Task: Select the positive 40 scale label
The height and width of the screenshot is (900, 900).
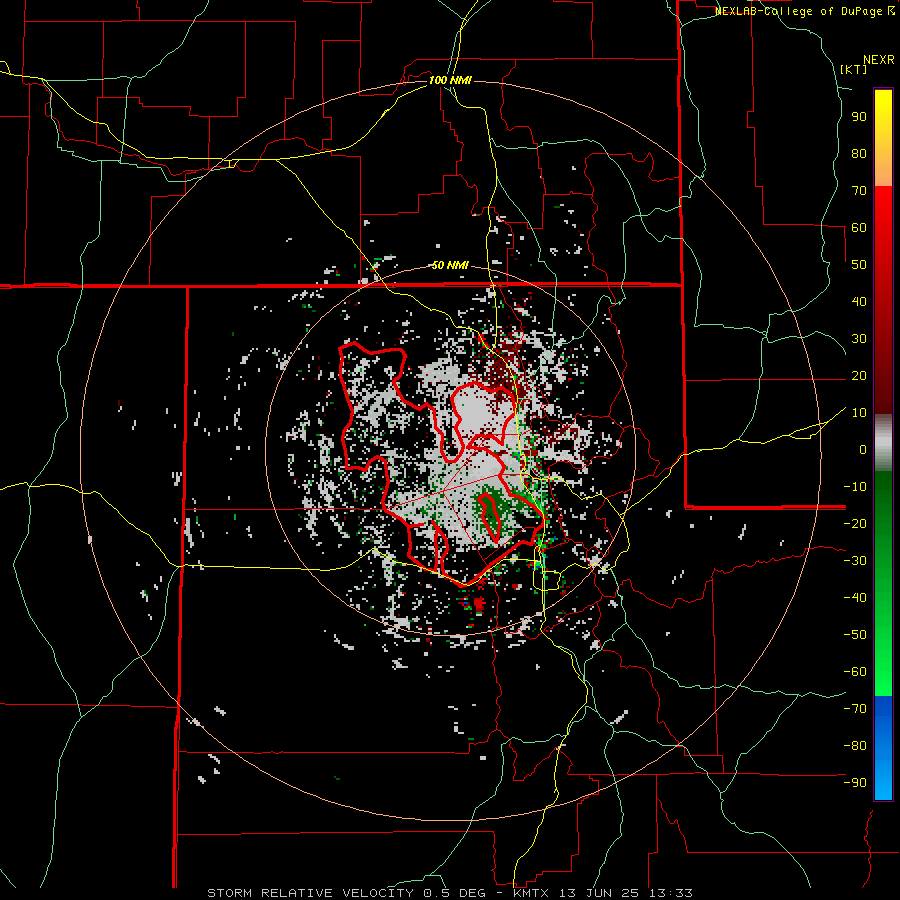Action: pyautogui.click(x=859, y=301)
